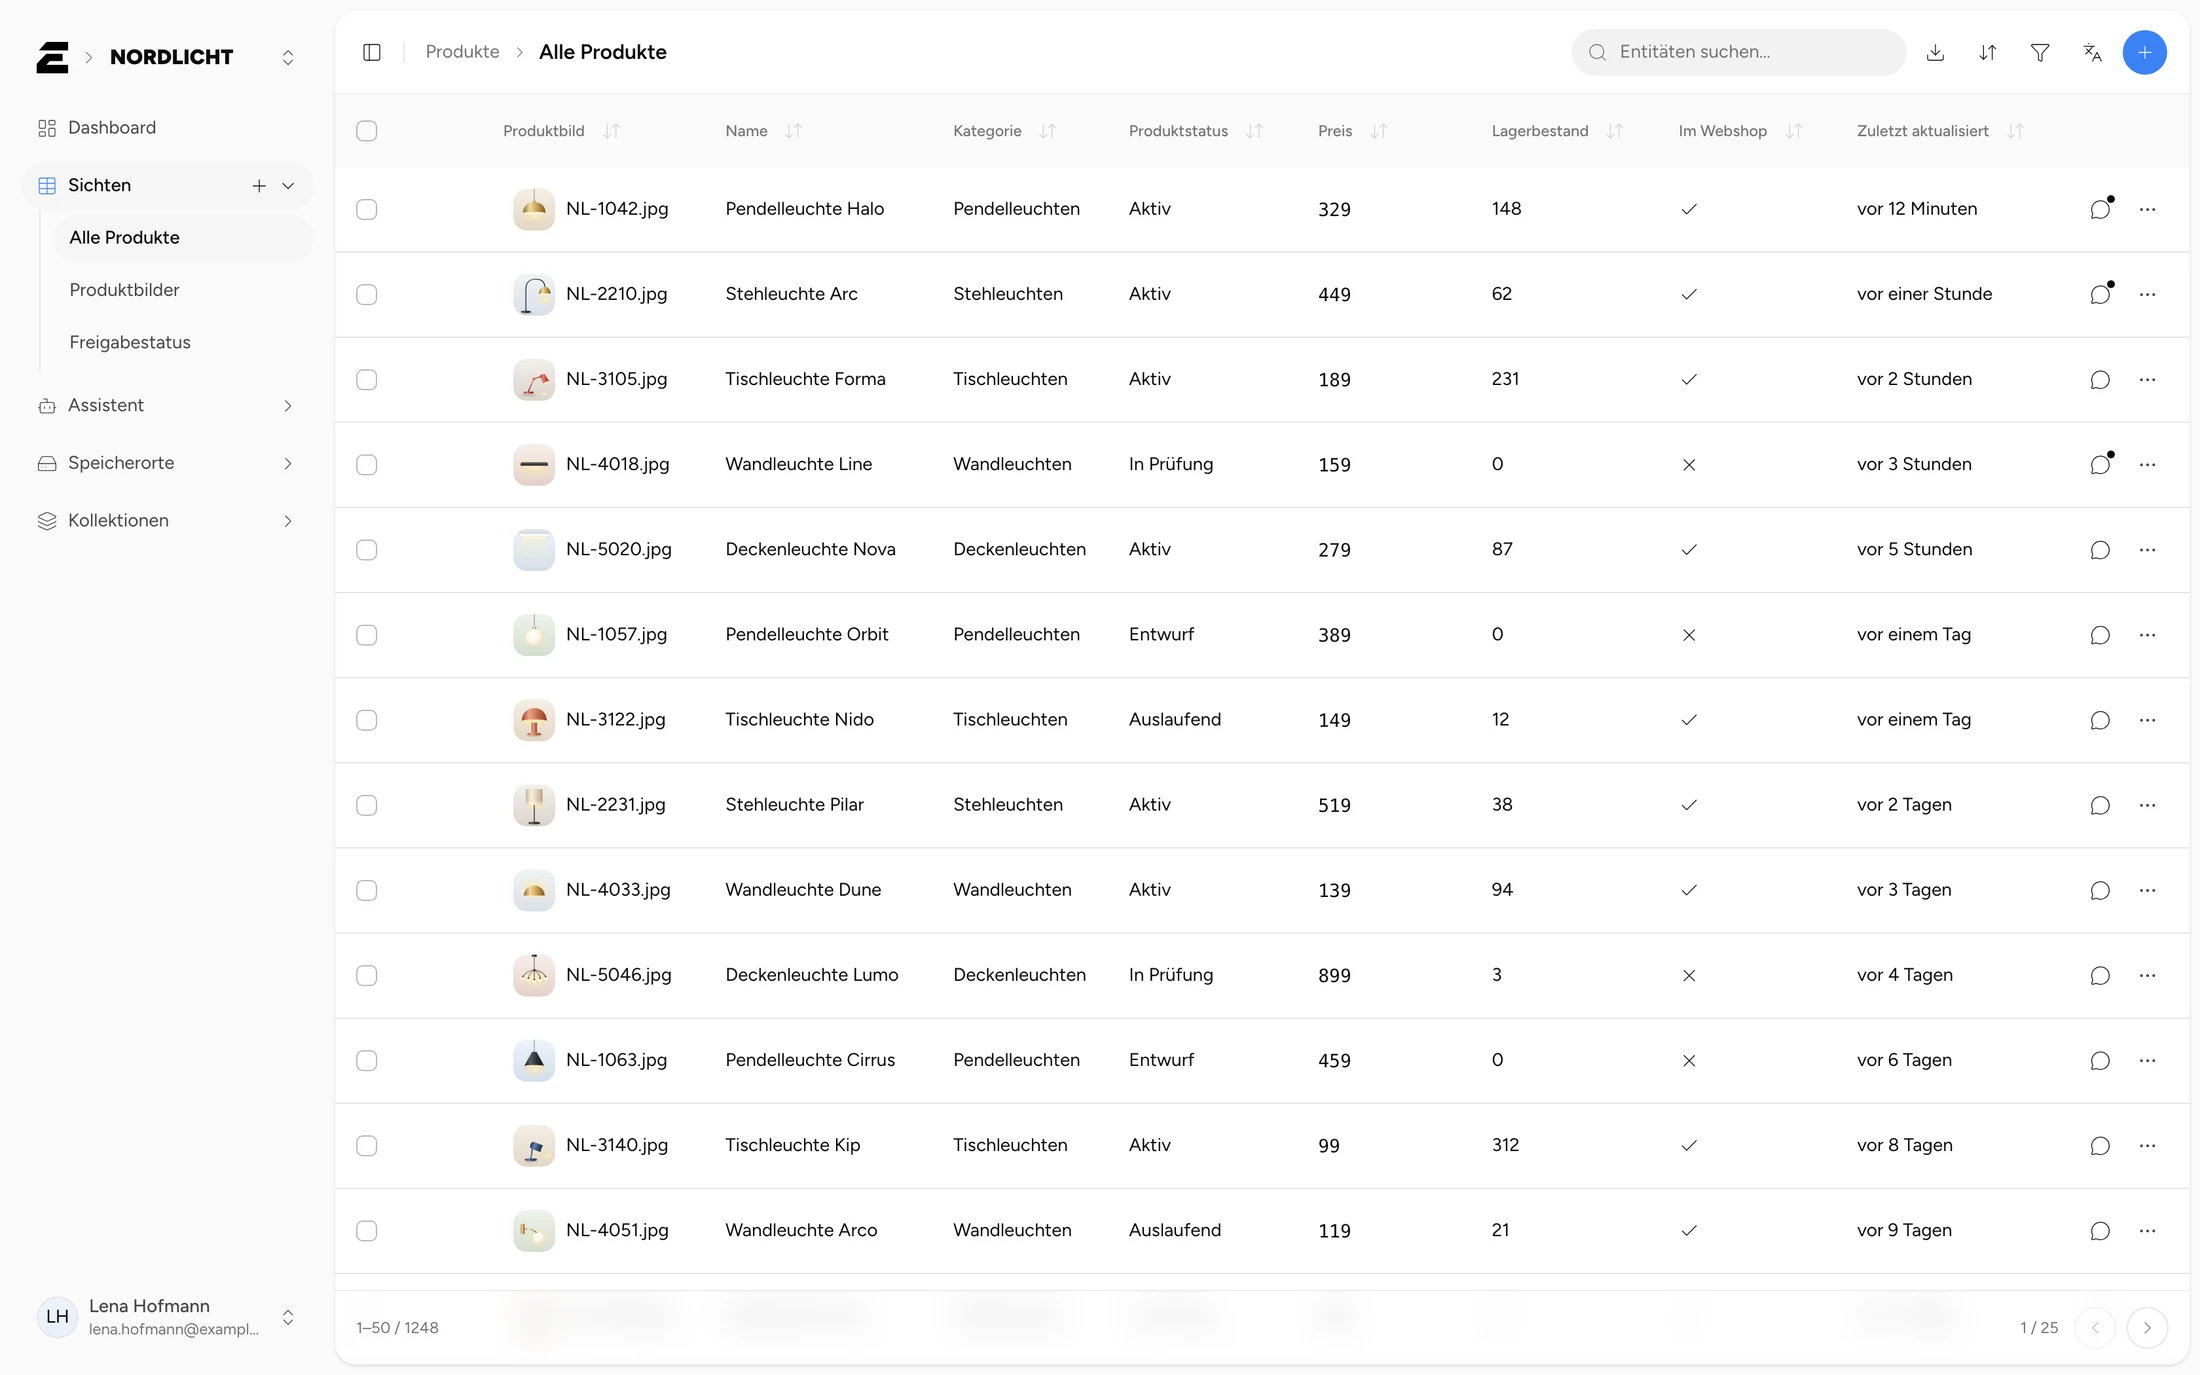The width and height of the screenshot is (2200, 1375).
Task: Click into the Entitäten suchen field
Action: 1738,52
